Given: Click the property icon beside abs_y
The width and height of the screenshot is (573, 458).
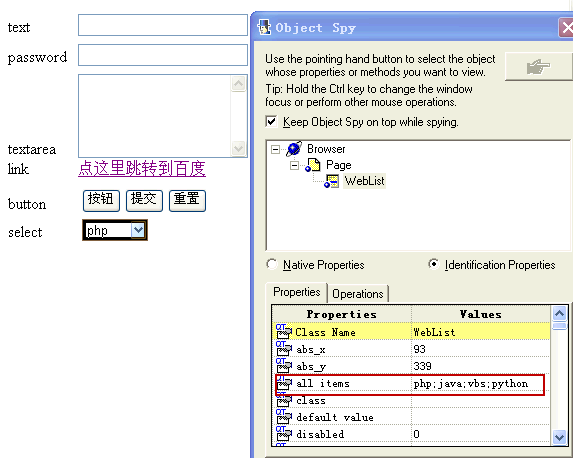Looking at the screenshot, I should (x=284, y=366).
